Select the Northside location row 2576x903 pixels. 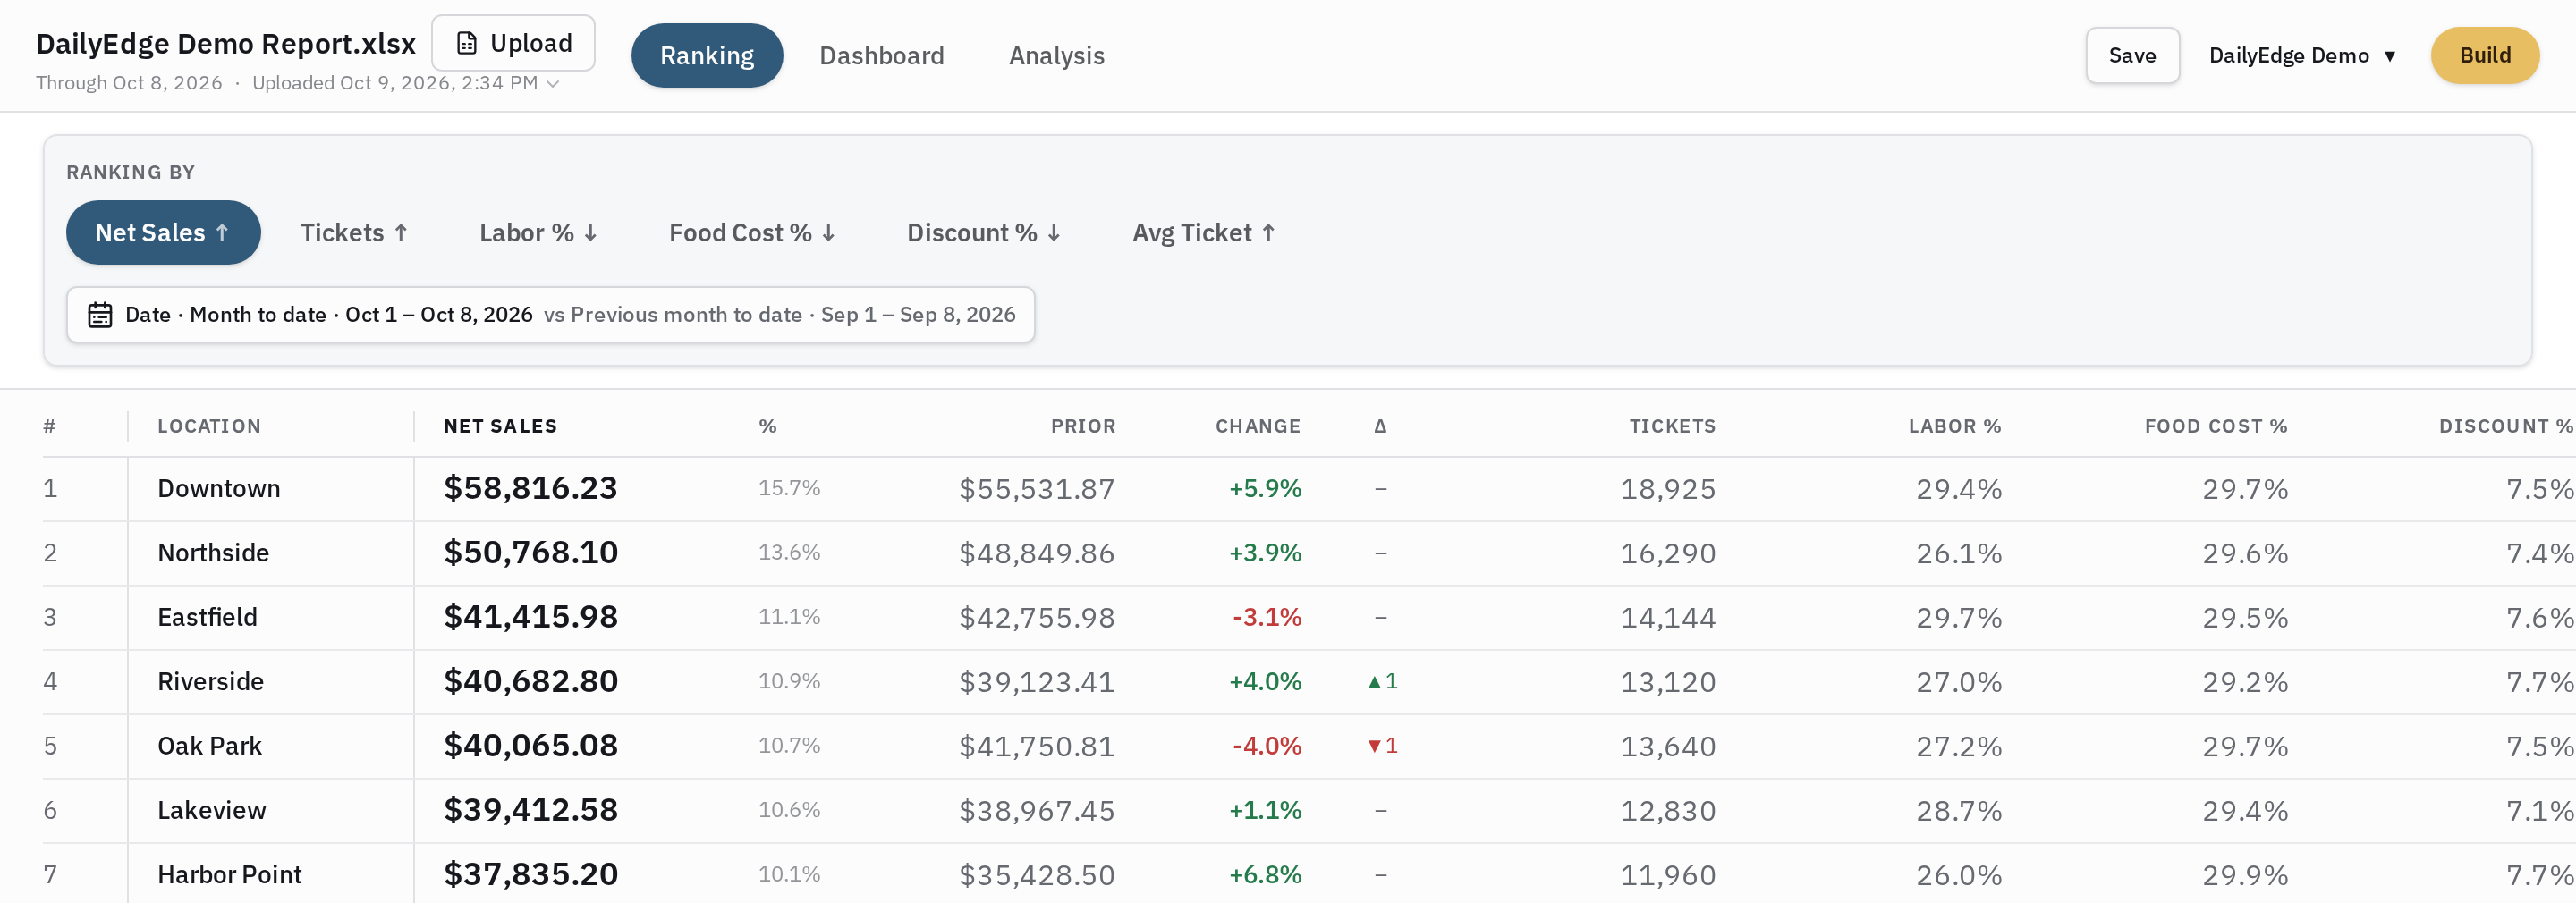[1309, 553]
